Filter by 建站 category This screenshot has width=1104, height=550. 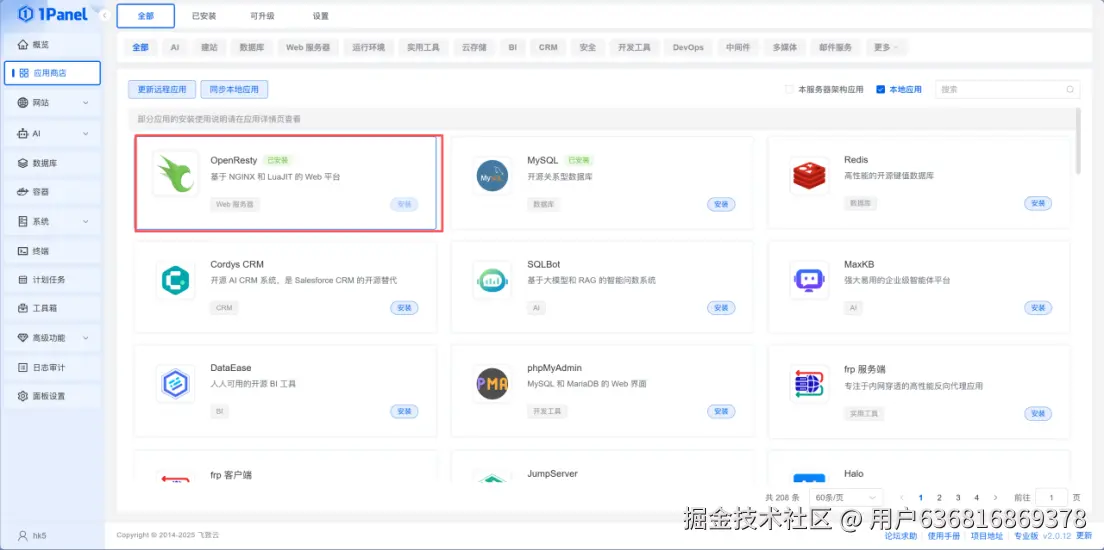click(209, 47)
